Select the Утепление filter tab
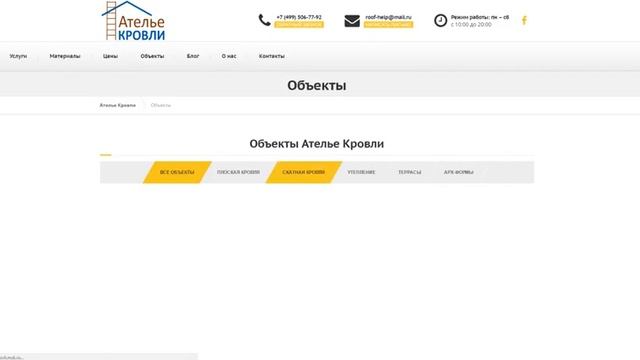Viewport: 640px width, 360px height. [361, 172]
